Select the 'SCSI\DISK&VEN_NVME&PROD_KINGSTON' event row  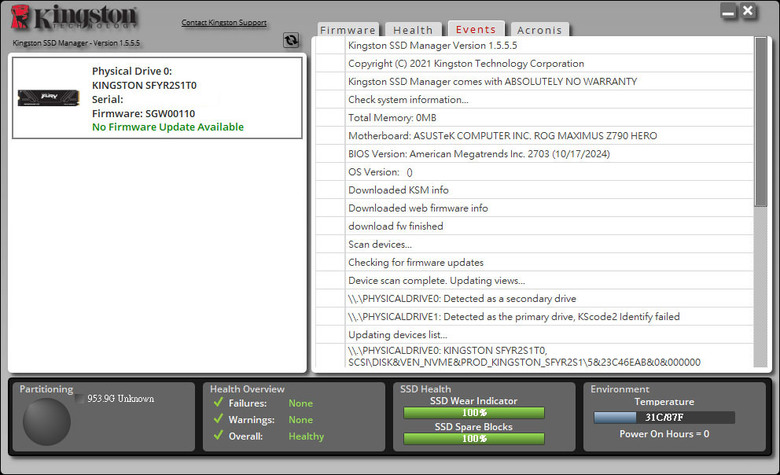[x=534, y=356]
